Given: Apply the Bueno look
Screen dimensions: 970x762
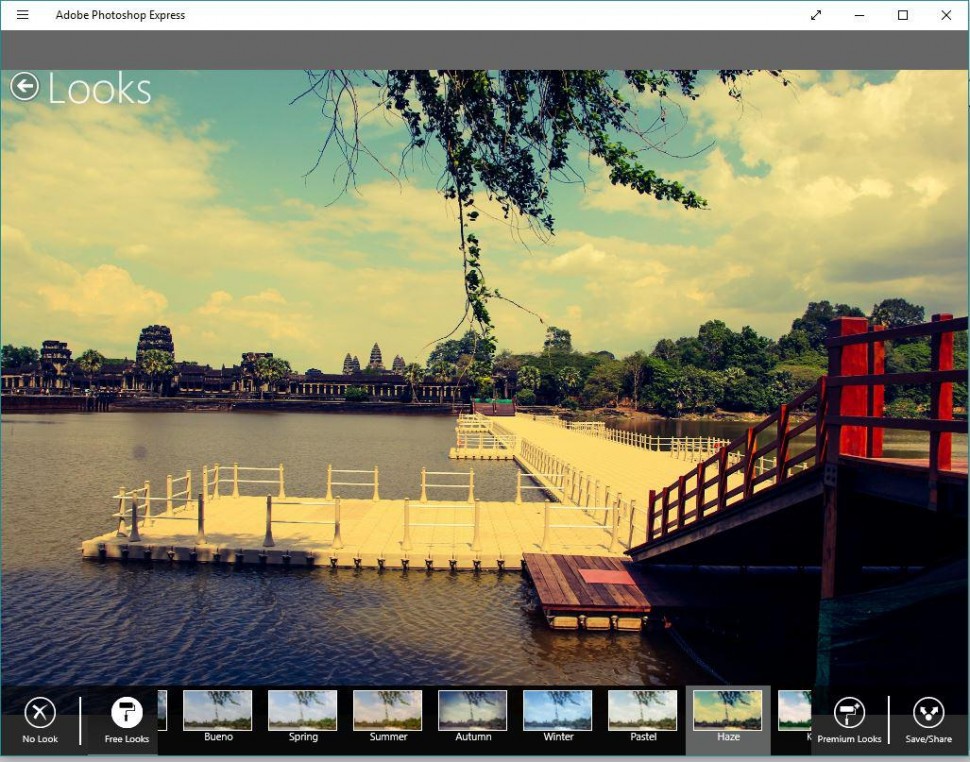Looking at the screenshot, I should click(218, 711).
